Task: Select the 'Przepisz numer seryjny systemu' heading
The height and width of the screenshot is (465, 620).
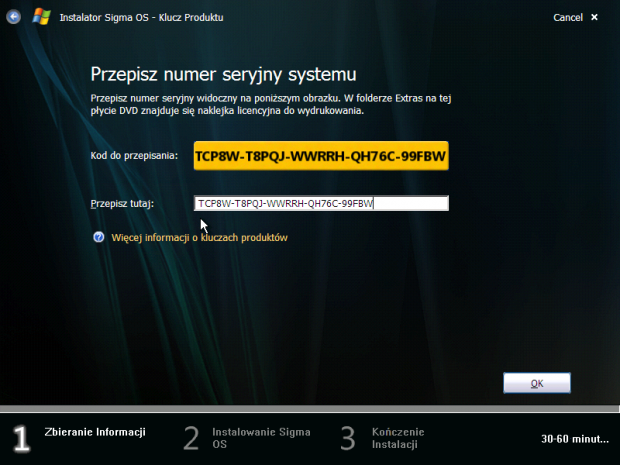Action: tap(223, 74)
